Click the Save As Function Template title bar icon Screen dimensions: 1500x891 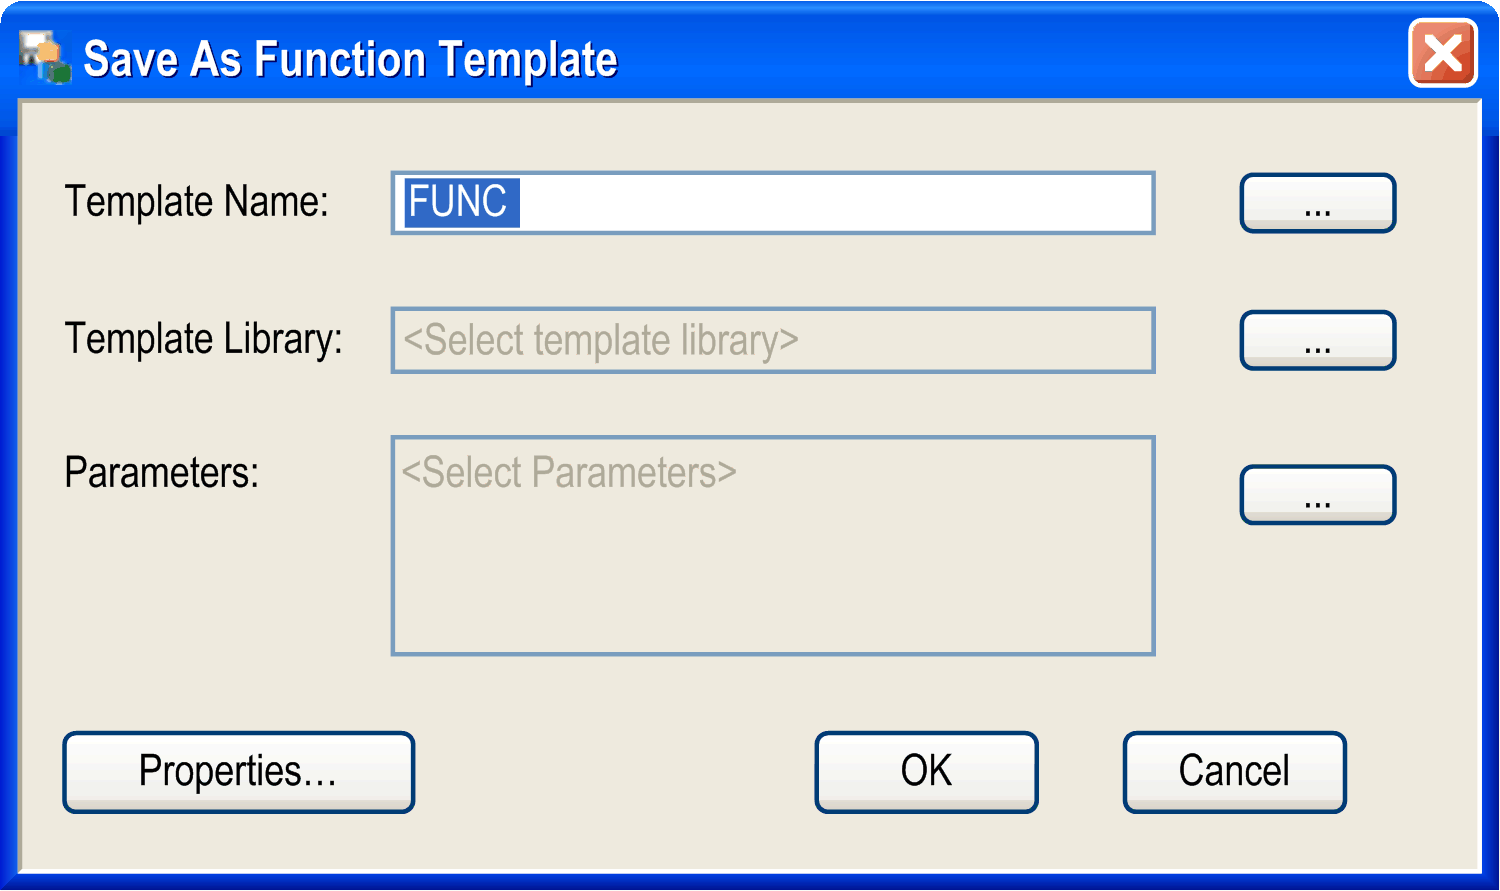pyautogui.click(x=44, y=55)
